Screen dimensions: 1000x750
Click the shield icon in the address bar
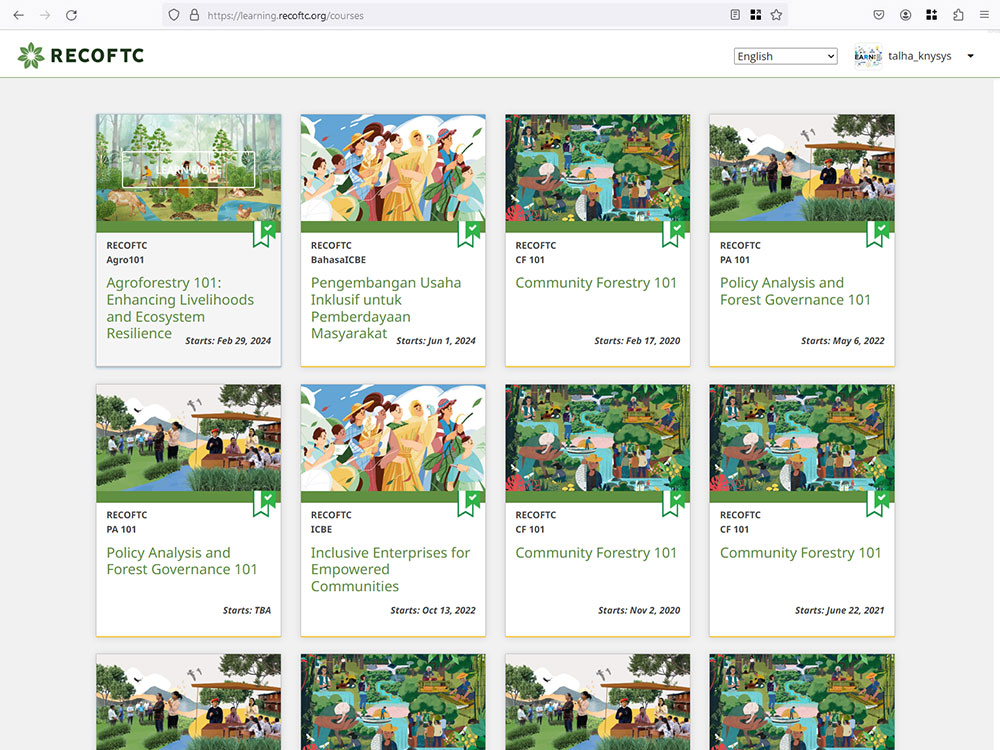tap(174, 15)
